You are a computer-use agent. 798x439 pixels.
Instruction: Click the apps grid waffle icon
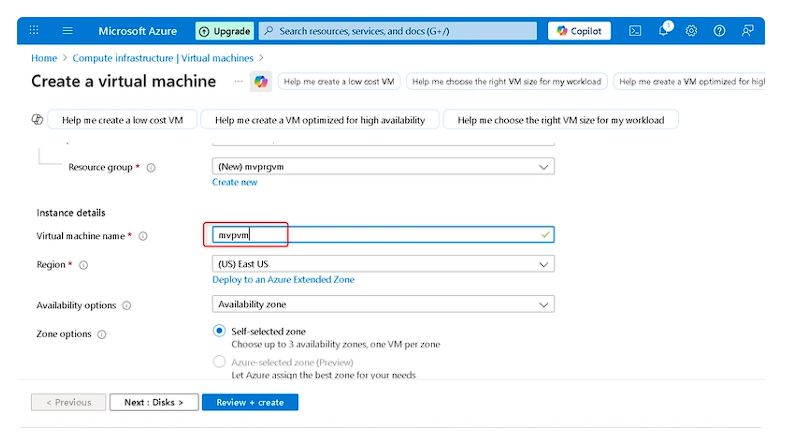click(x=34, y=31)
